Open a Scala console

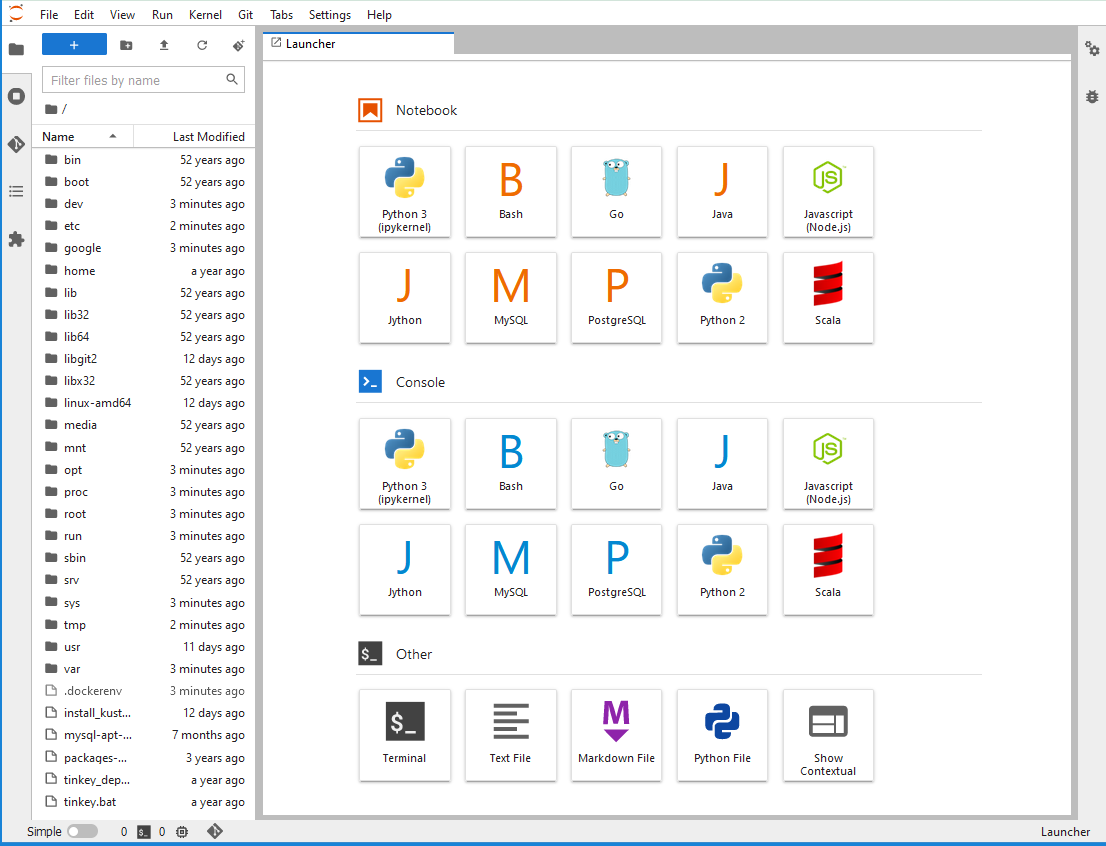(x=828, y=569)
